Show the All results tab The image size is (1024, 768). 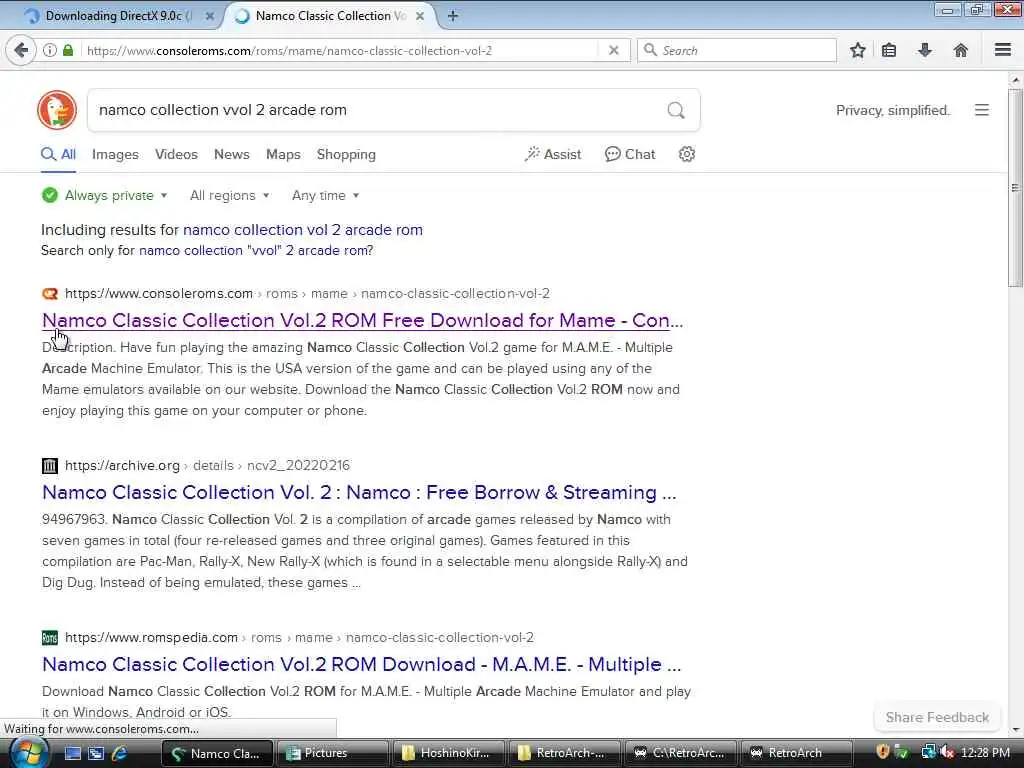58,155
